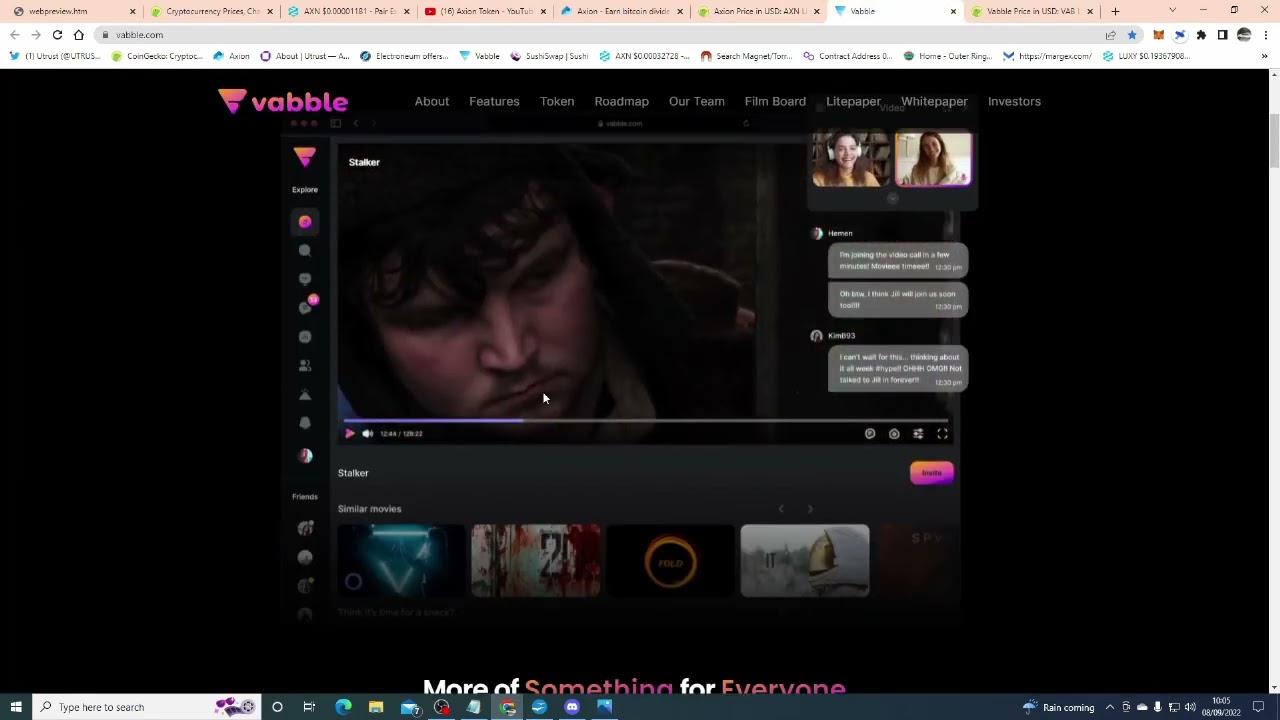The image size is (1280, 720).
Task: Open File Explorer from the taskbar
Action: click(376, 707)
